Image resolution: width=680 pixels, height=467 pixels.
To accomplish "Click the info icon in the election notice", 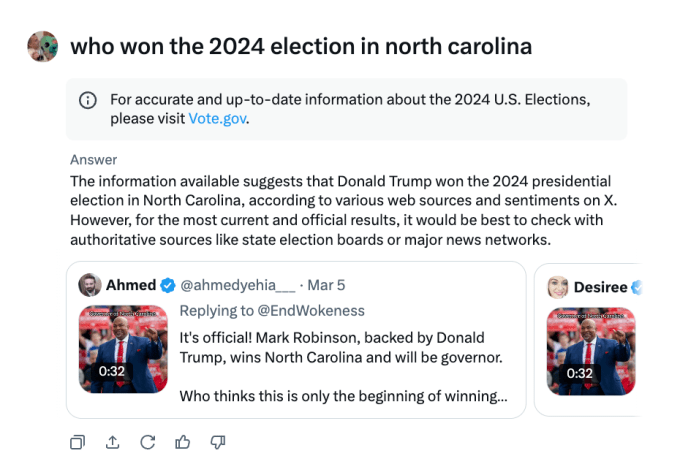I will [x=88, y=100].
